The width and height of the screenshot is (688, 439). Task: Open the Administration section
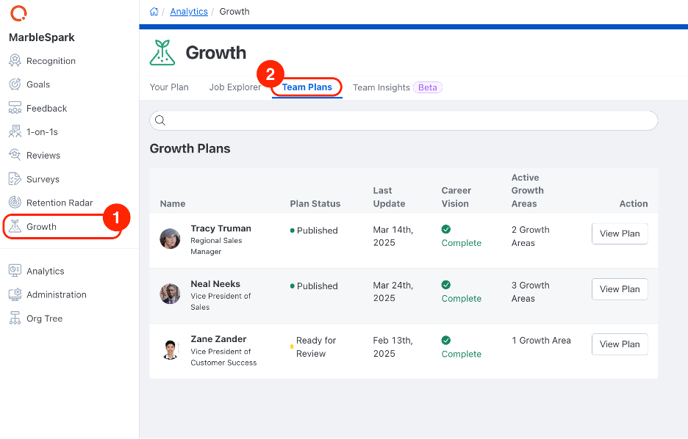click(x=47, y=295)
